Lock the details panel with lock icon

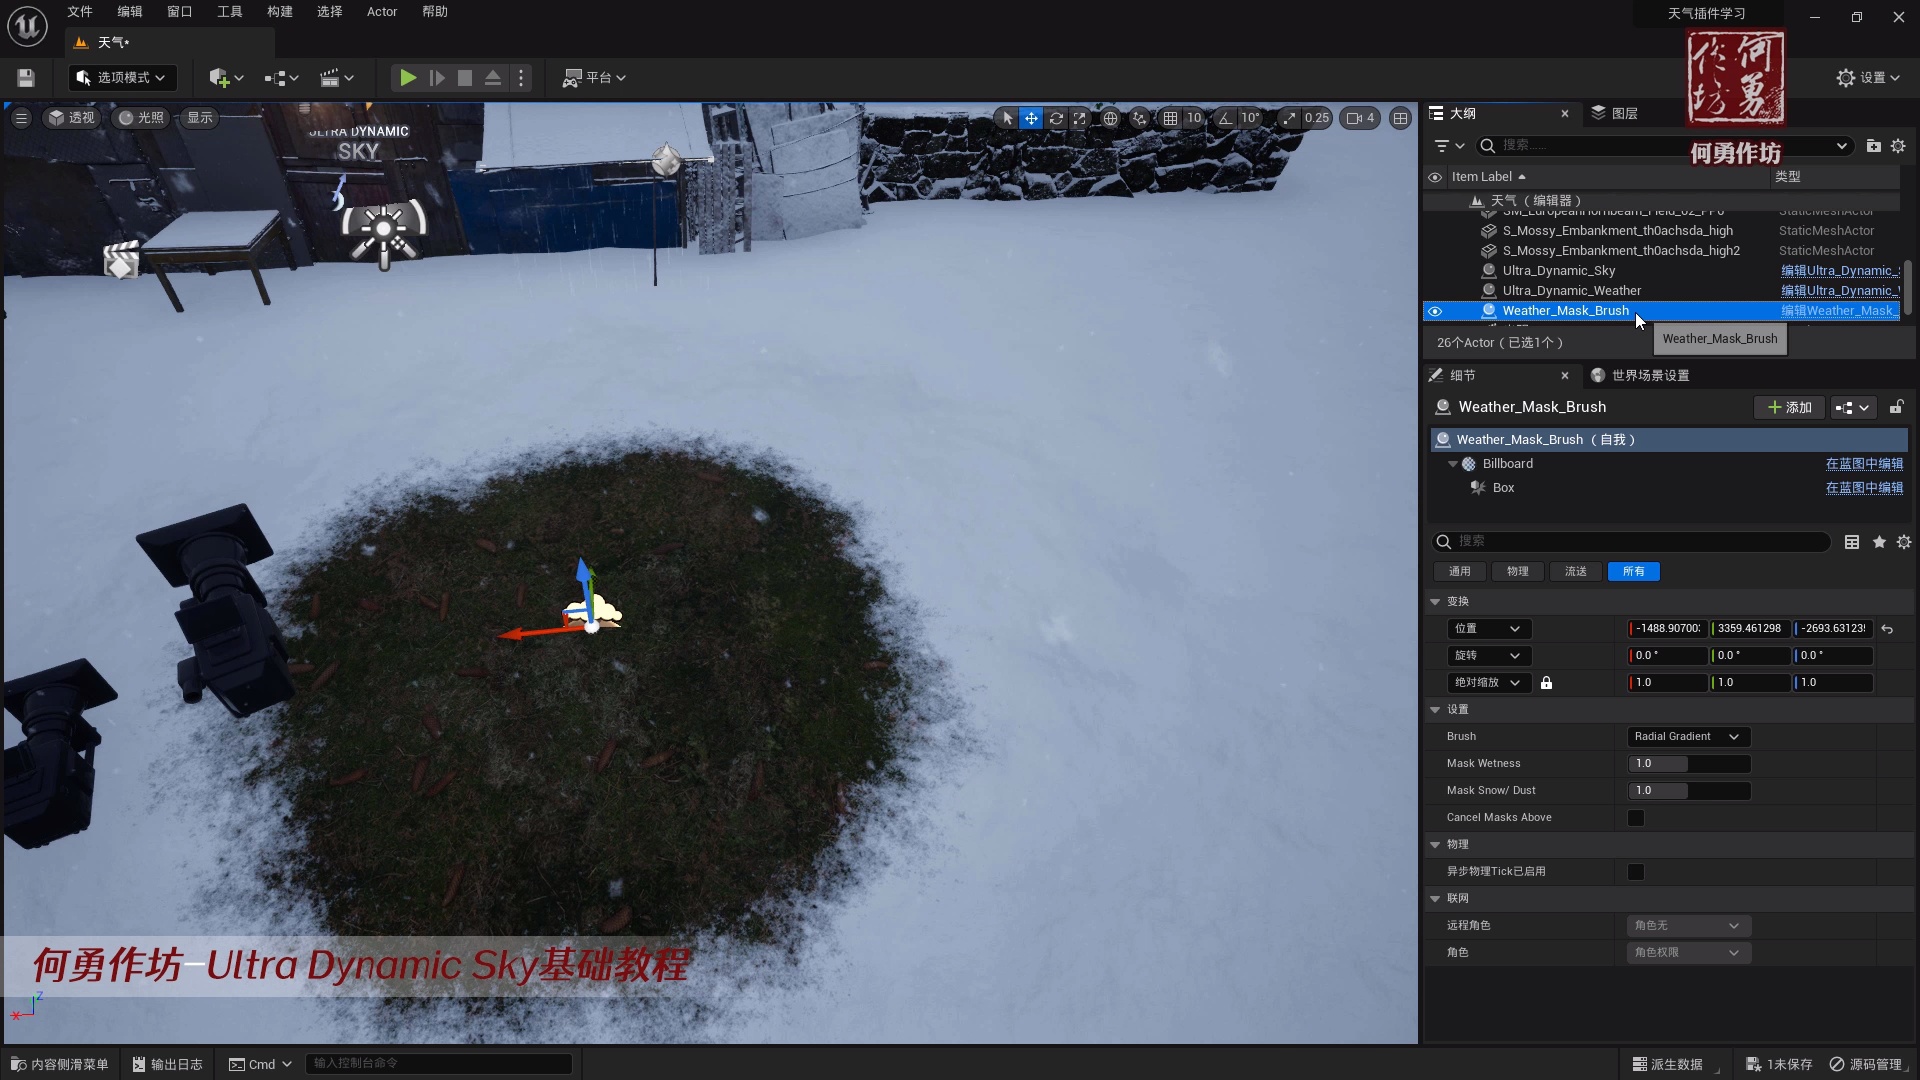(x=1896, y=407)
